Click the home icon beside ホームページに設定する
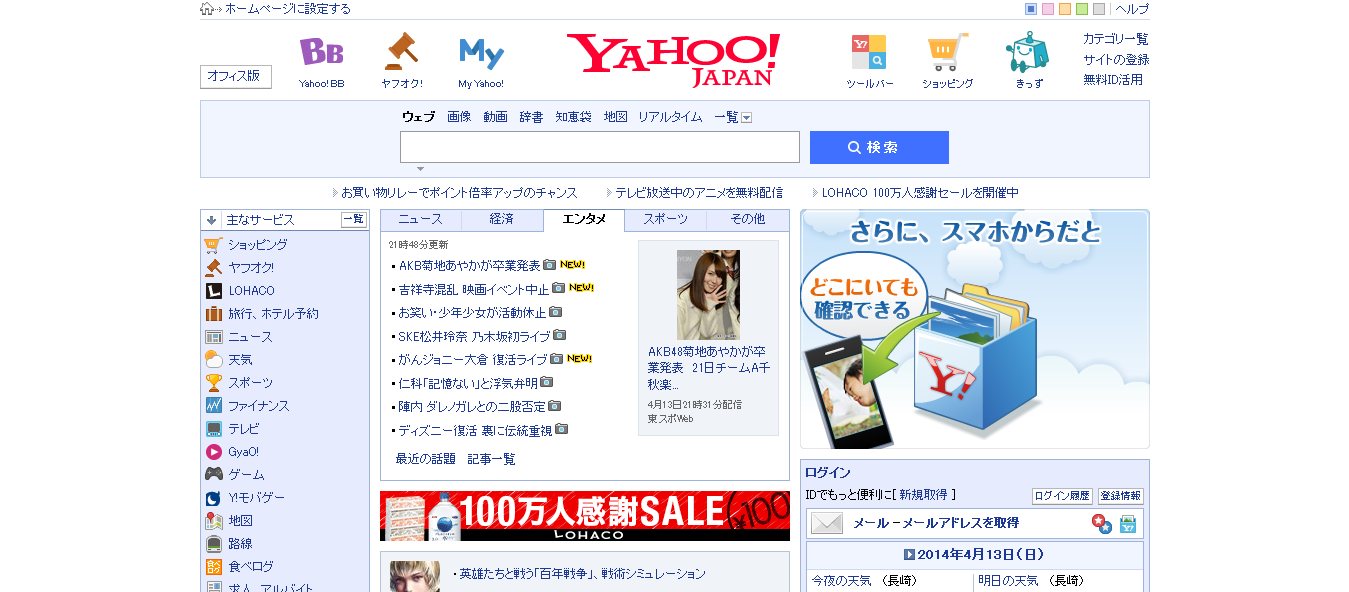This screenshot has height=592, width=1349. [206, 9]
